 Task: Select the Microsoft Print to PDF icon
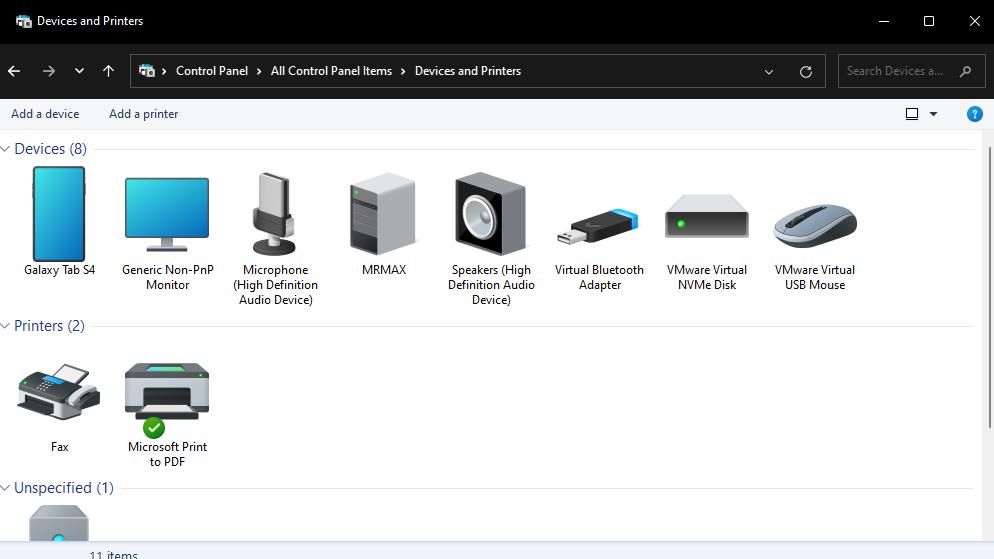point(167,399)
